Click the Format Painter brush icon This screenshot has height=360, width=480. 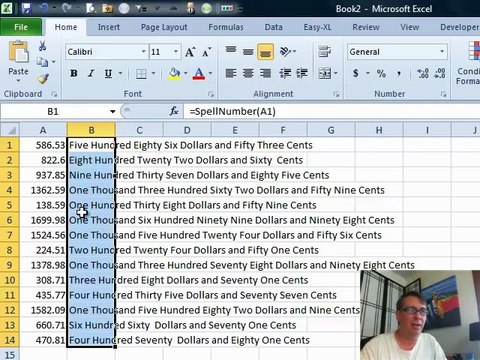click(x=43, y=79)
